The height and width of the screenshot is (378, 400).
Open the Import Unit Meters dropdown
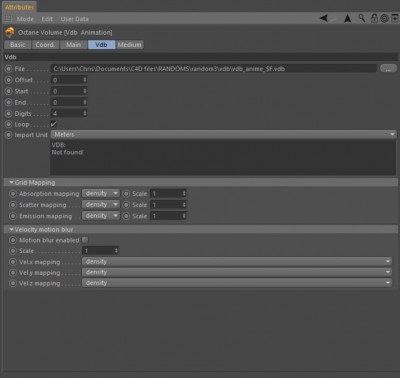[224, 134]
